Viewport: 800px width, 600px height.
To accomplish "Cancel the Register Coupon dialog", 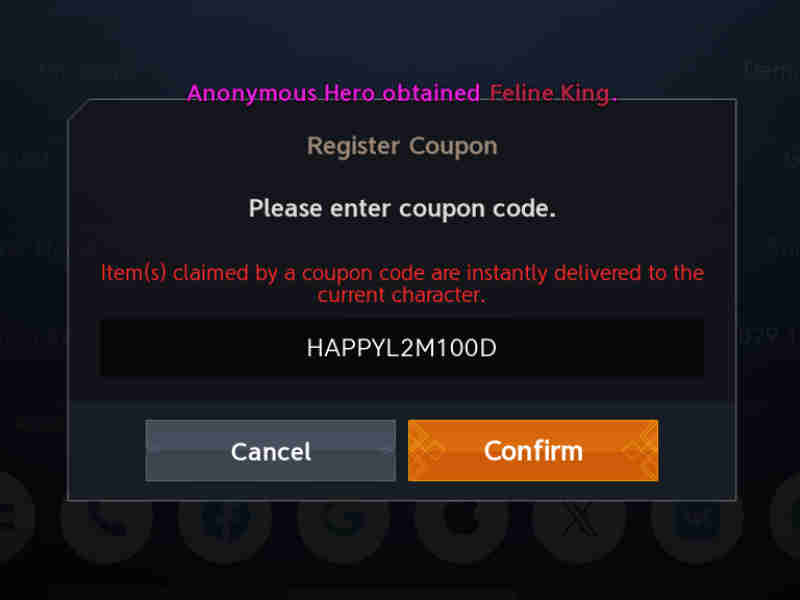I will [x=270, y=451].
